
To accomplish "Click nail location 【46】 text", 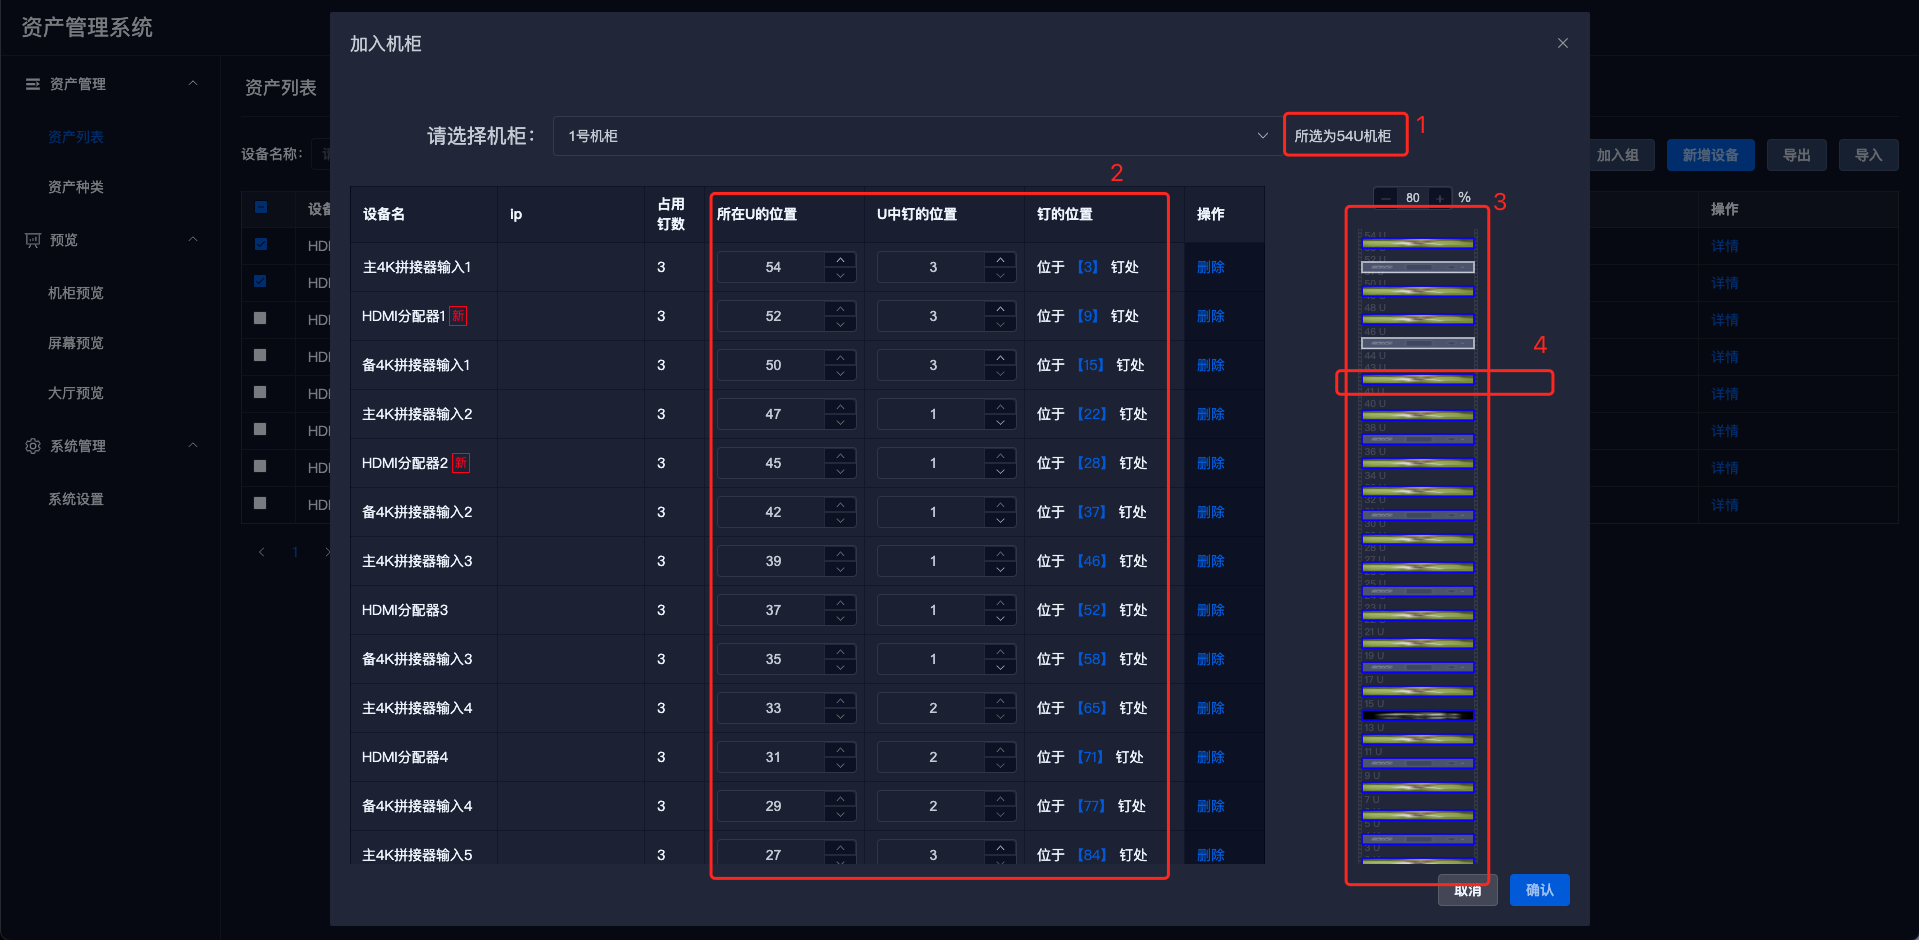I will coord(1092,561).
